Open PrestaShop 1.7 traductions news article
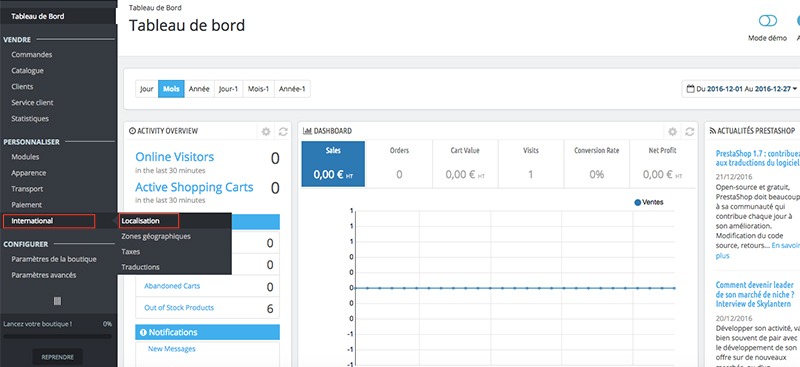 click(758, 158)
